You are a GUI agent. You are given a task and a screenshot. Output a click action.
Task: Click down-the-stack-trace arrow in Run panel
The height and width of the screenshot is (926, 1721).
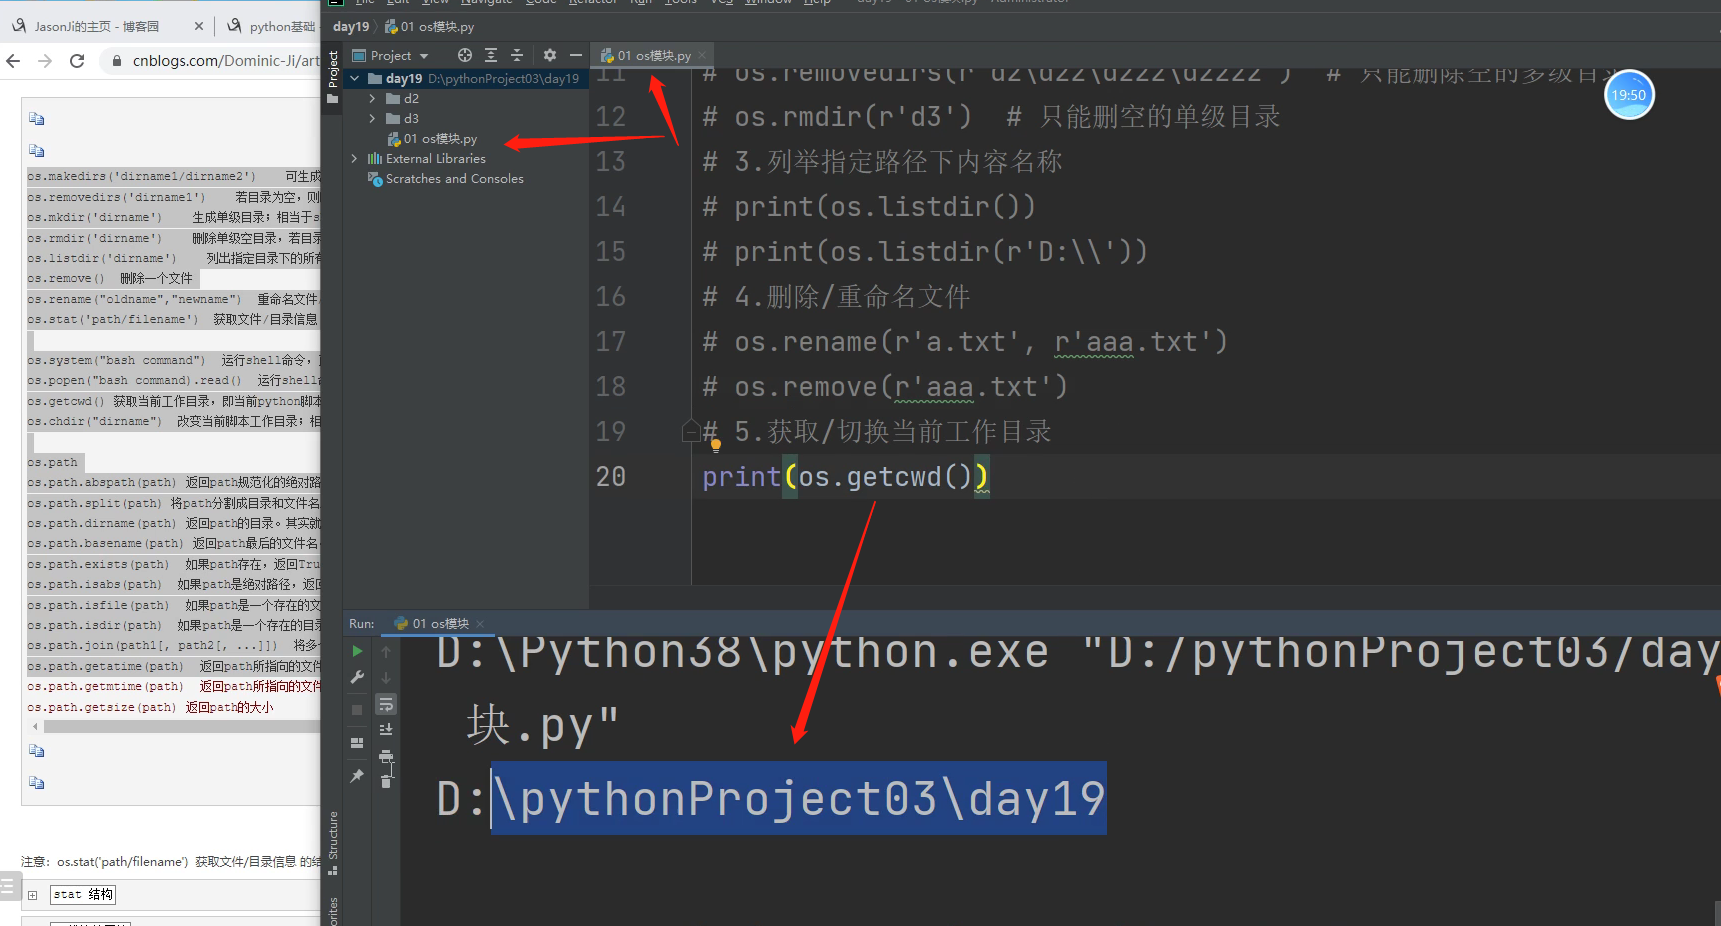point(386,677)
